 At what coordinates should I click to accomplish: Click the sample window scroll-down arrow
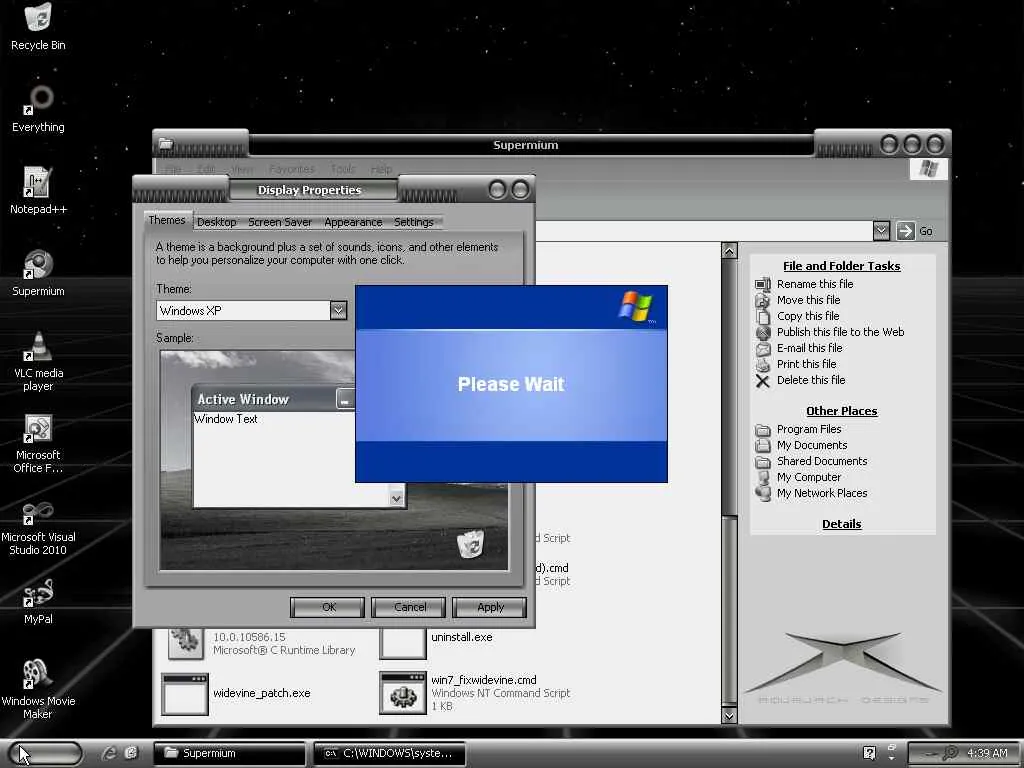tap(396, 498)
